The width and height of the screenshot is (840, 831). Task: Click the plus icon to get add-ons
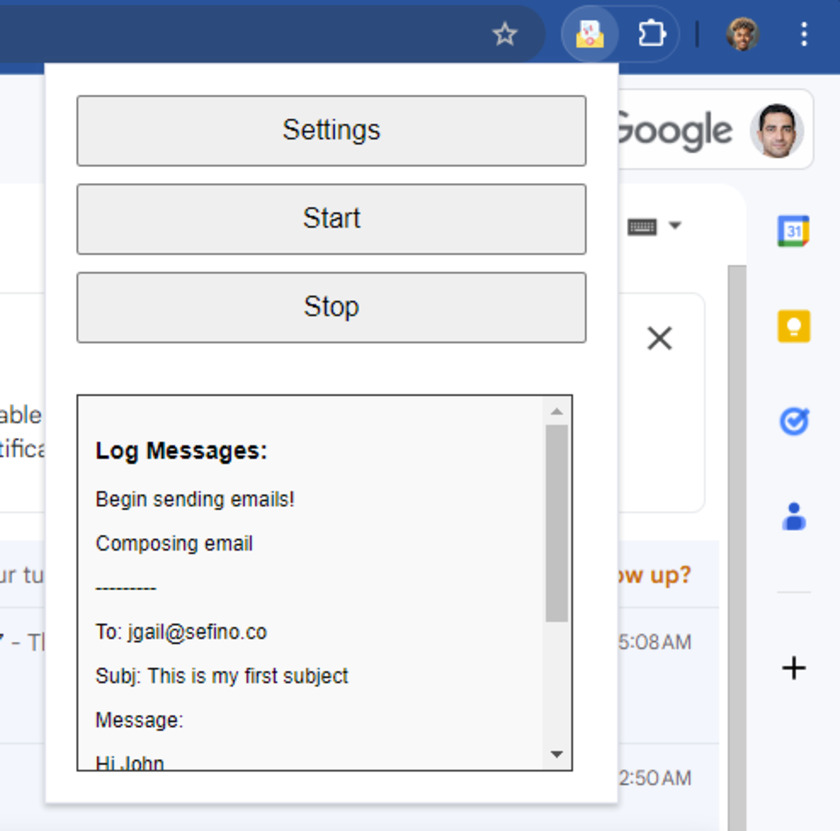pyautogui.click(x=793, y=668)
